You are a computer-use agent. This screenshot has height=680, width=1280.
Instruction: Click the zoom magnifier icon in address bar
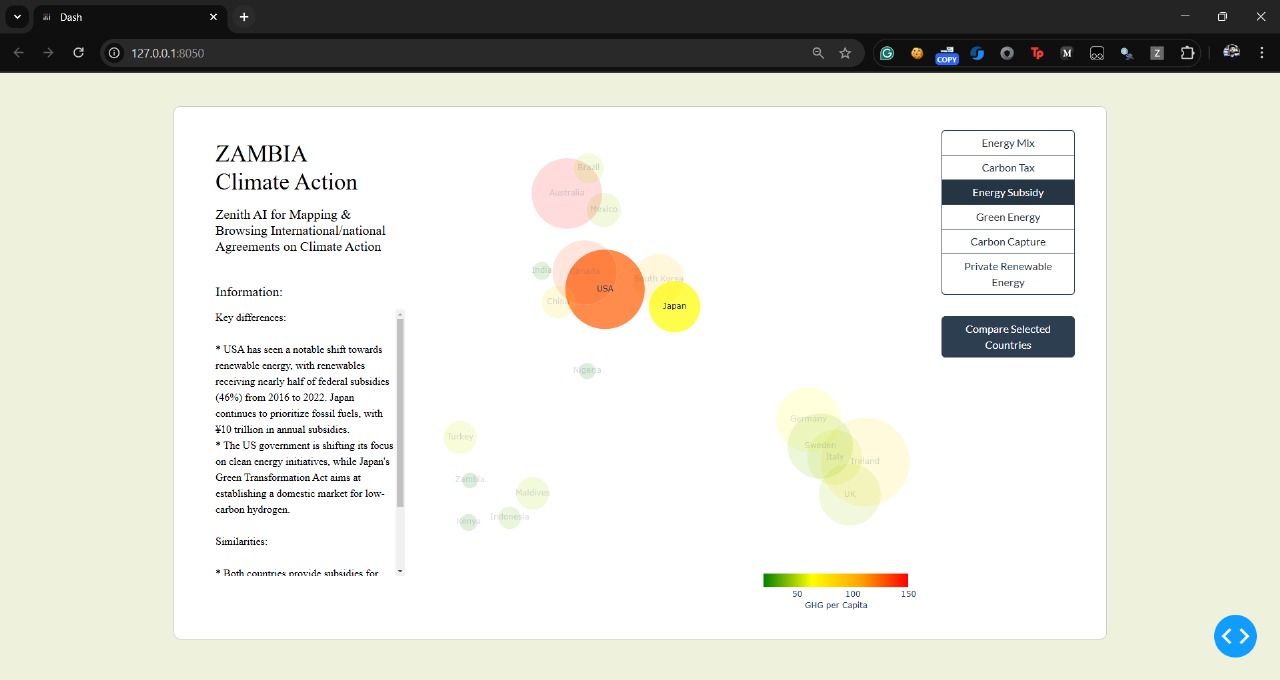click(818, 53)
